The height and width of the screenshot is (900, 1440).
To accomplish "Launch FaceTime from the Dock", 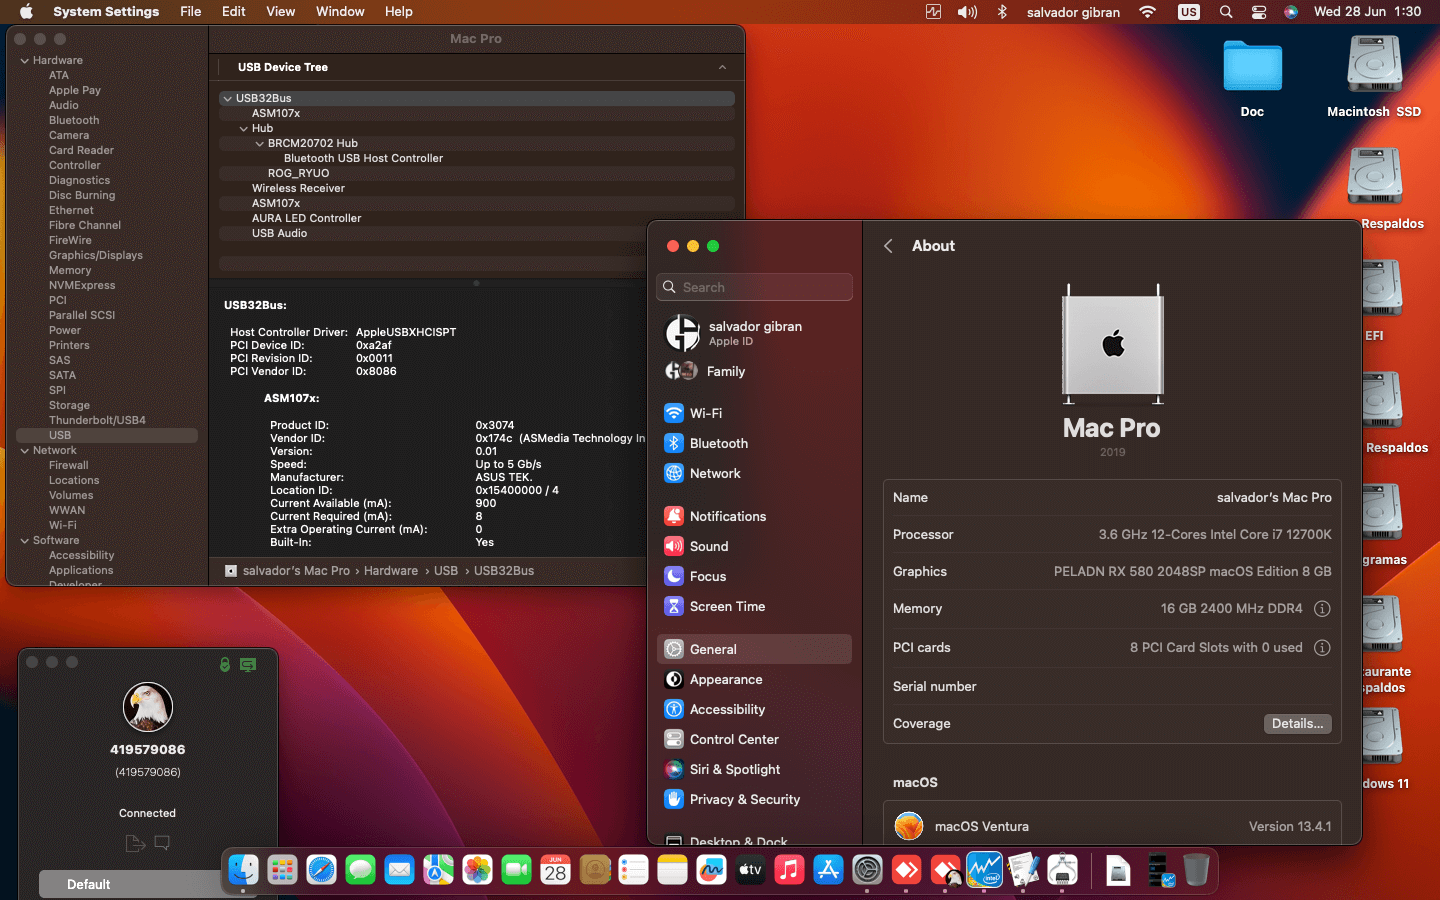I will pyautogui.click(x=516, y=870).
